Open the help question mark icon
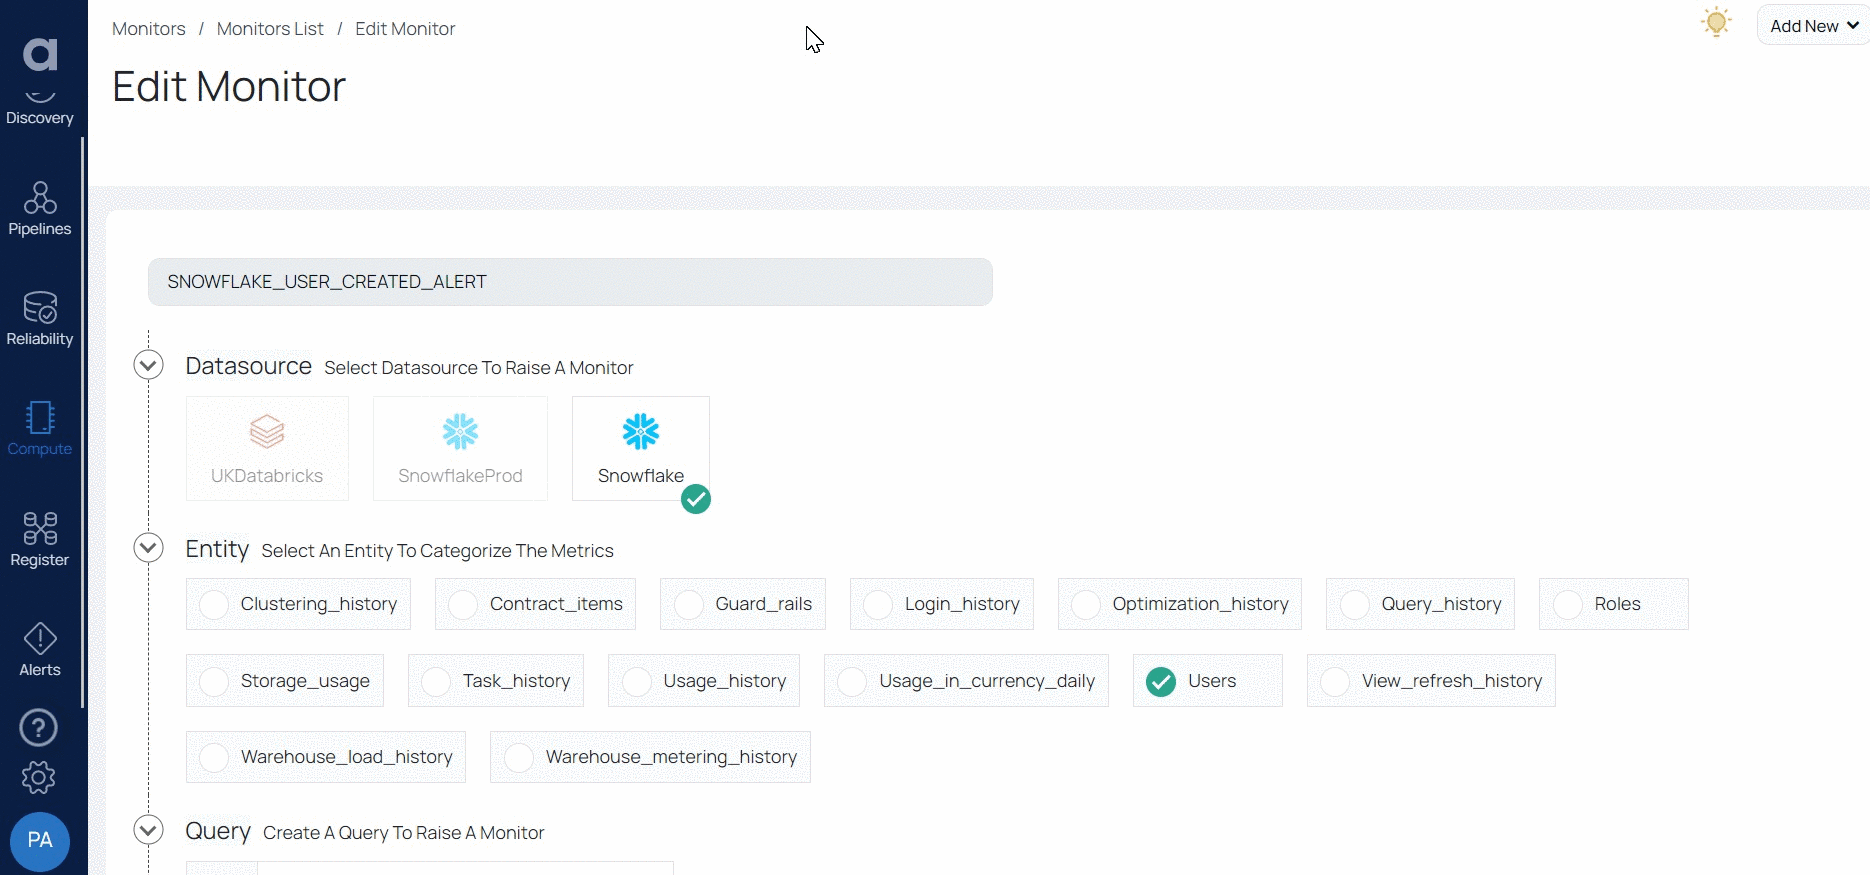This screenshot has height=875, width=1870. point(39,728)
